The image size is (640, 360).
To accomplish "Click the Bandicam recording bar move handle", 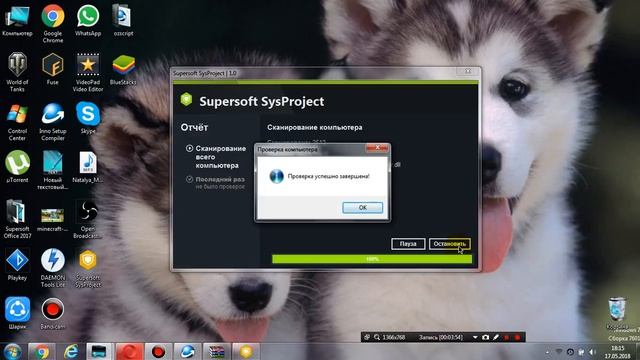I will point(367,337).
